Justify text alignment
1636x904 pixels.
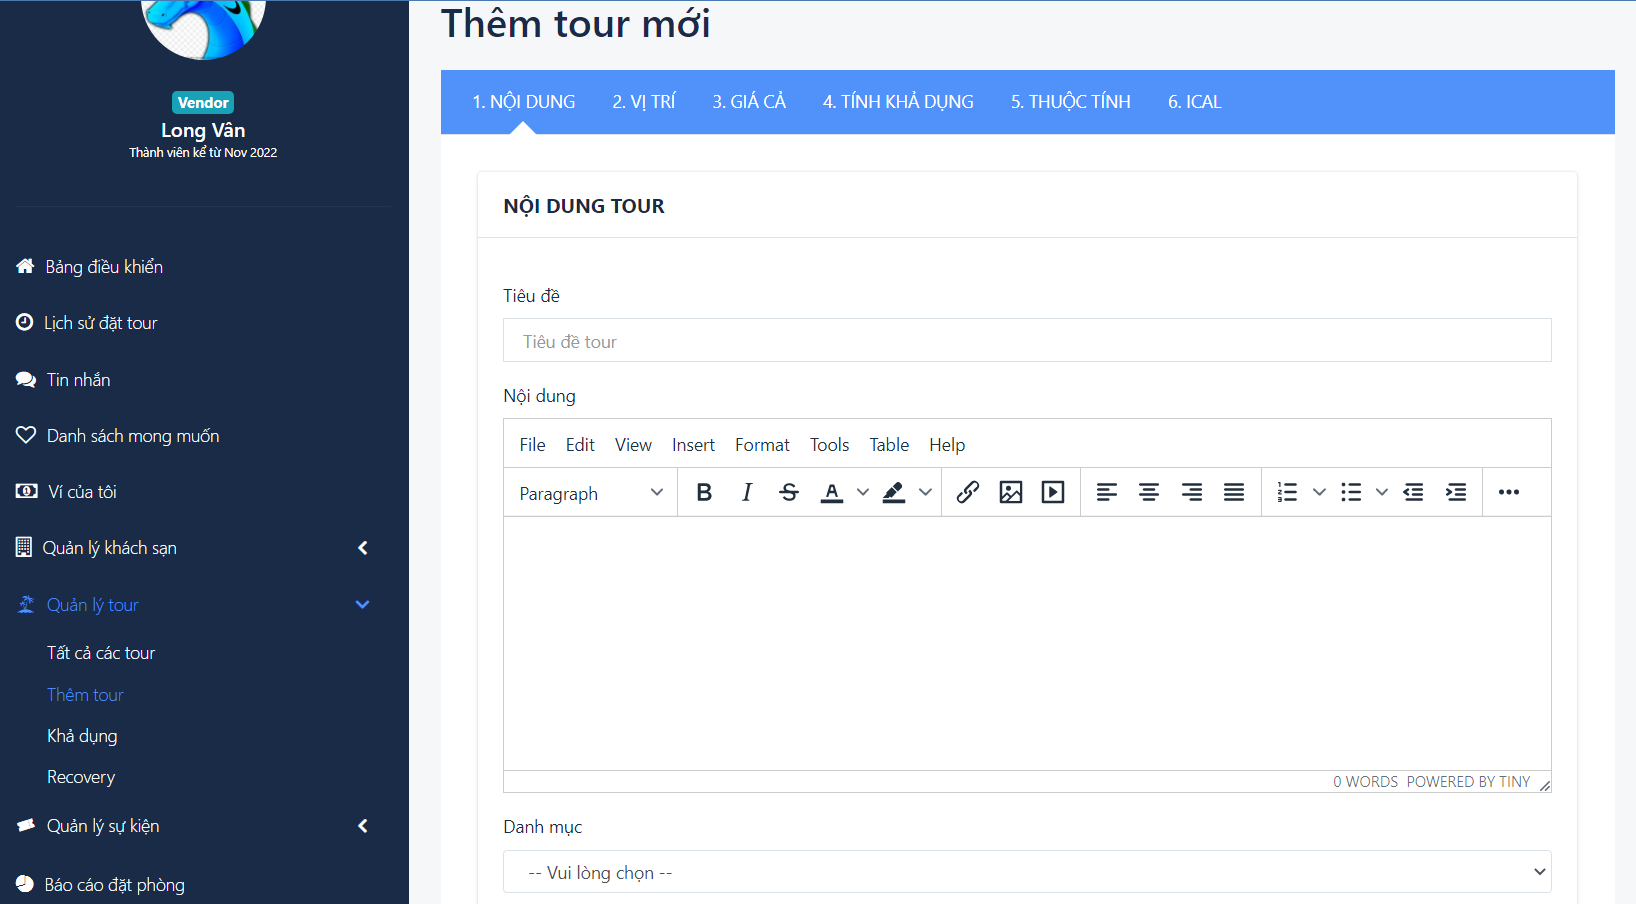(x=1234, y=492)
